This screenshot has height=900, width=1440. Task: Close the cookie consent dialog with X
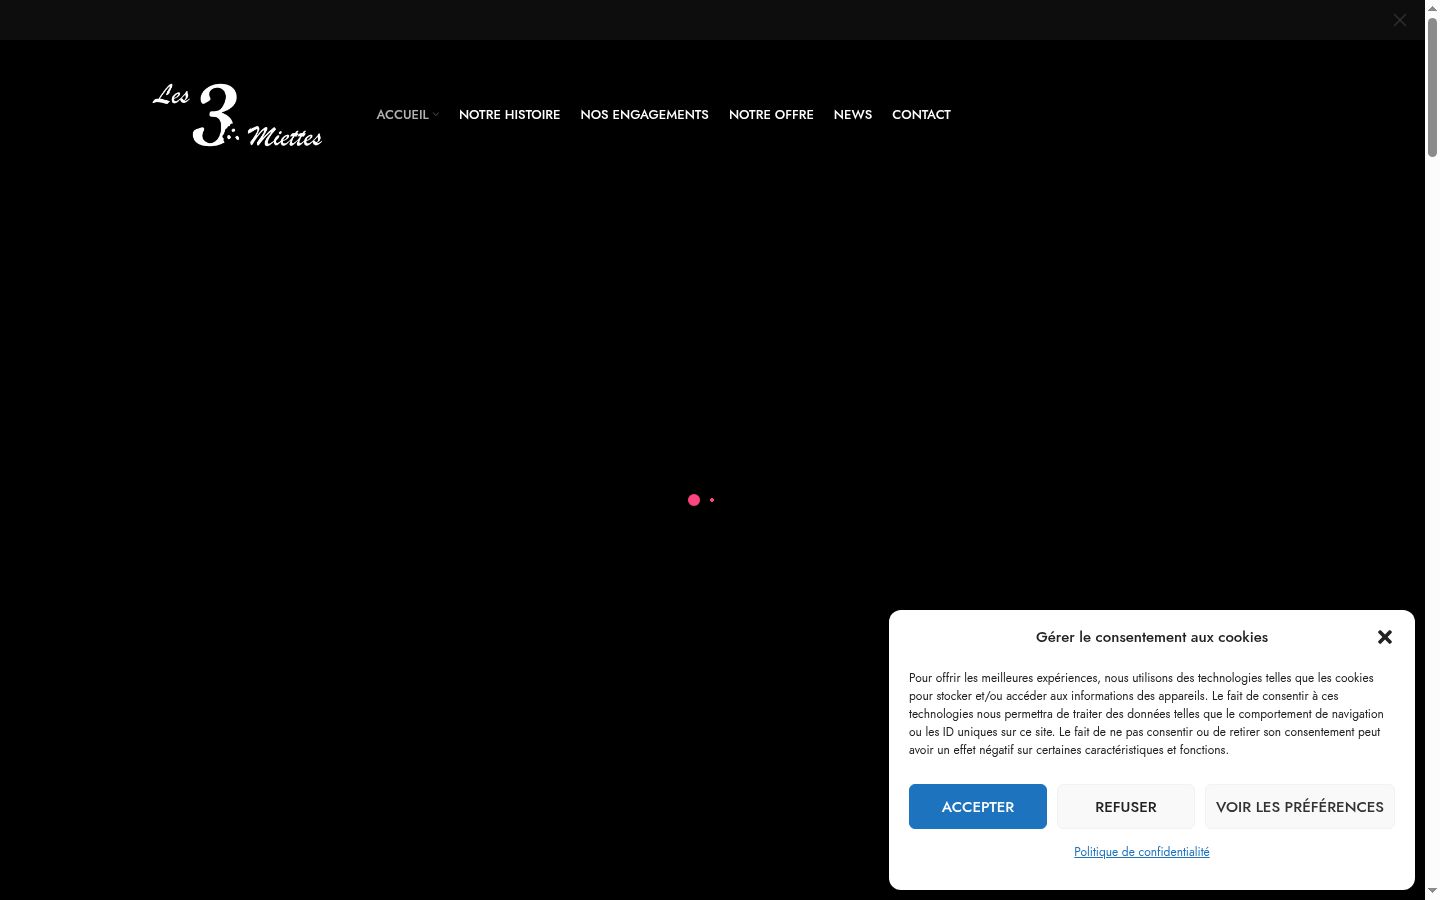point(1385,637)
